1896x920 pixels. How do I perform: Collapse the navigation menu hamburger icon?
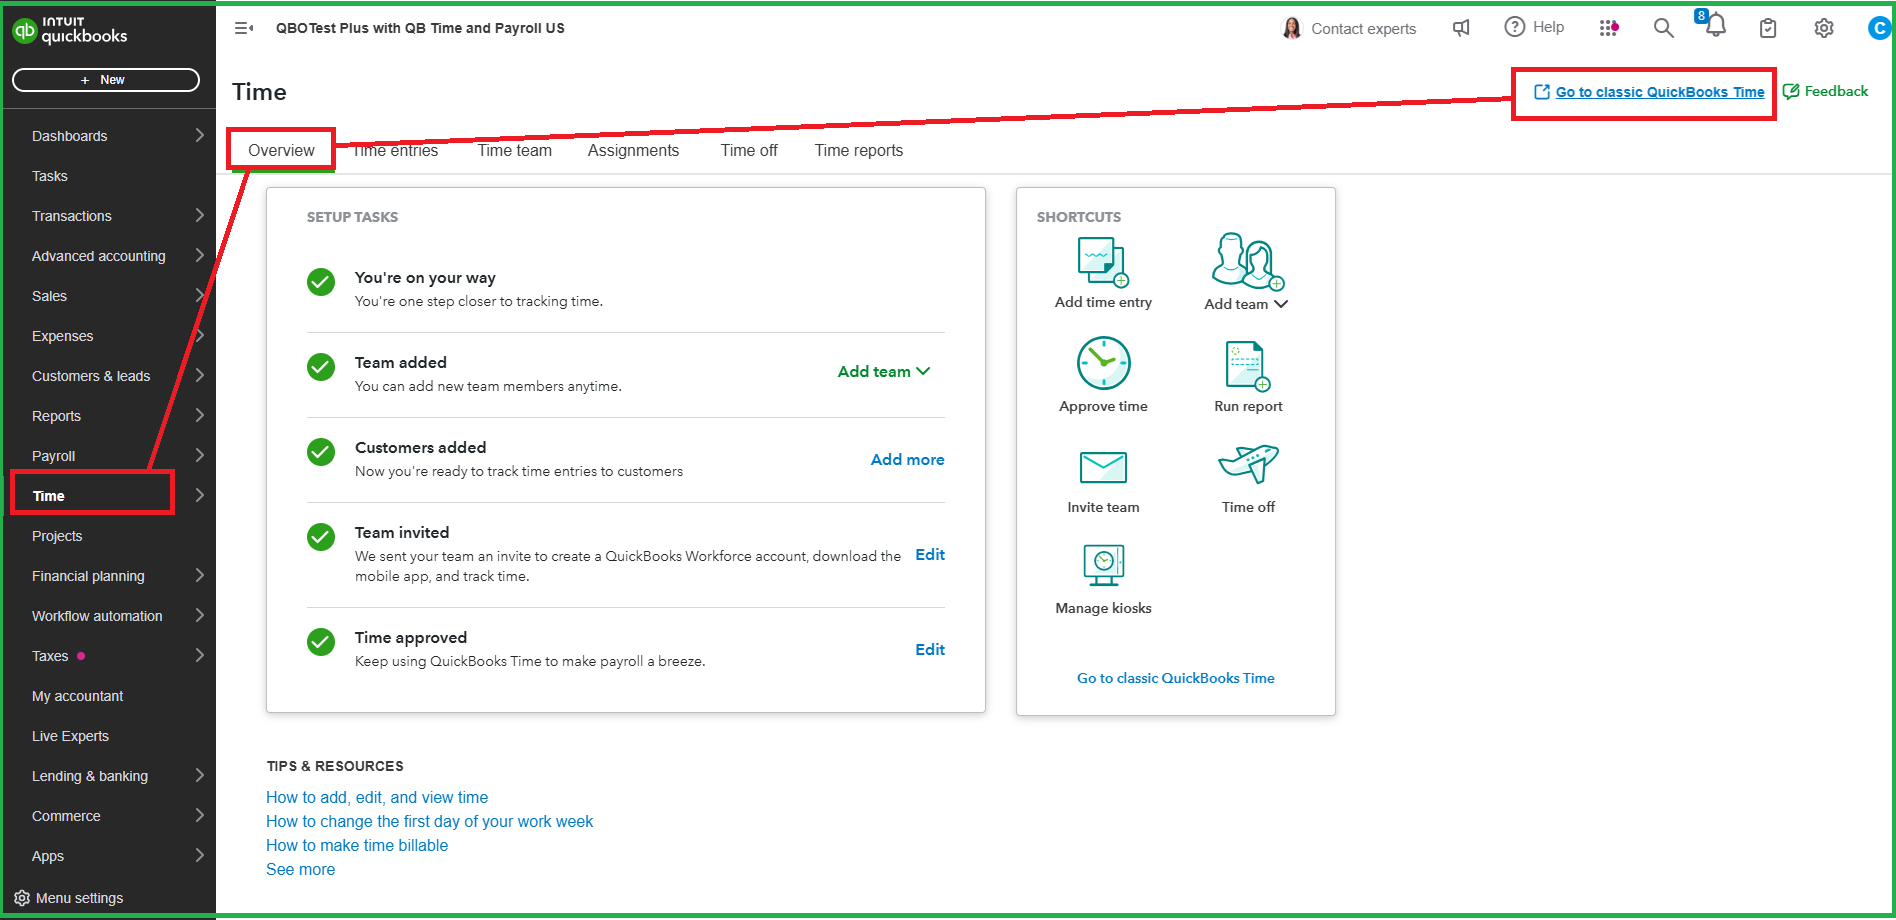click(244, 28)
